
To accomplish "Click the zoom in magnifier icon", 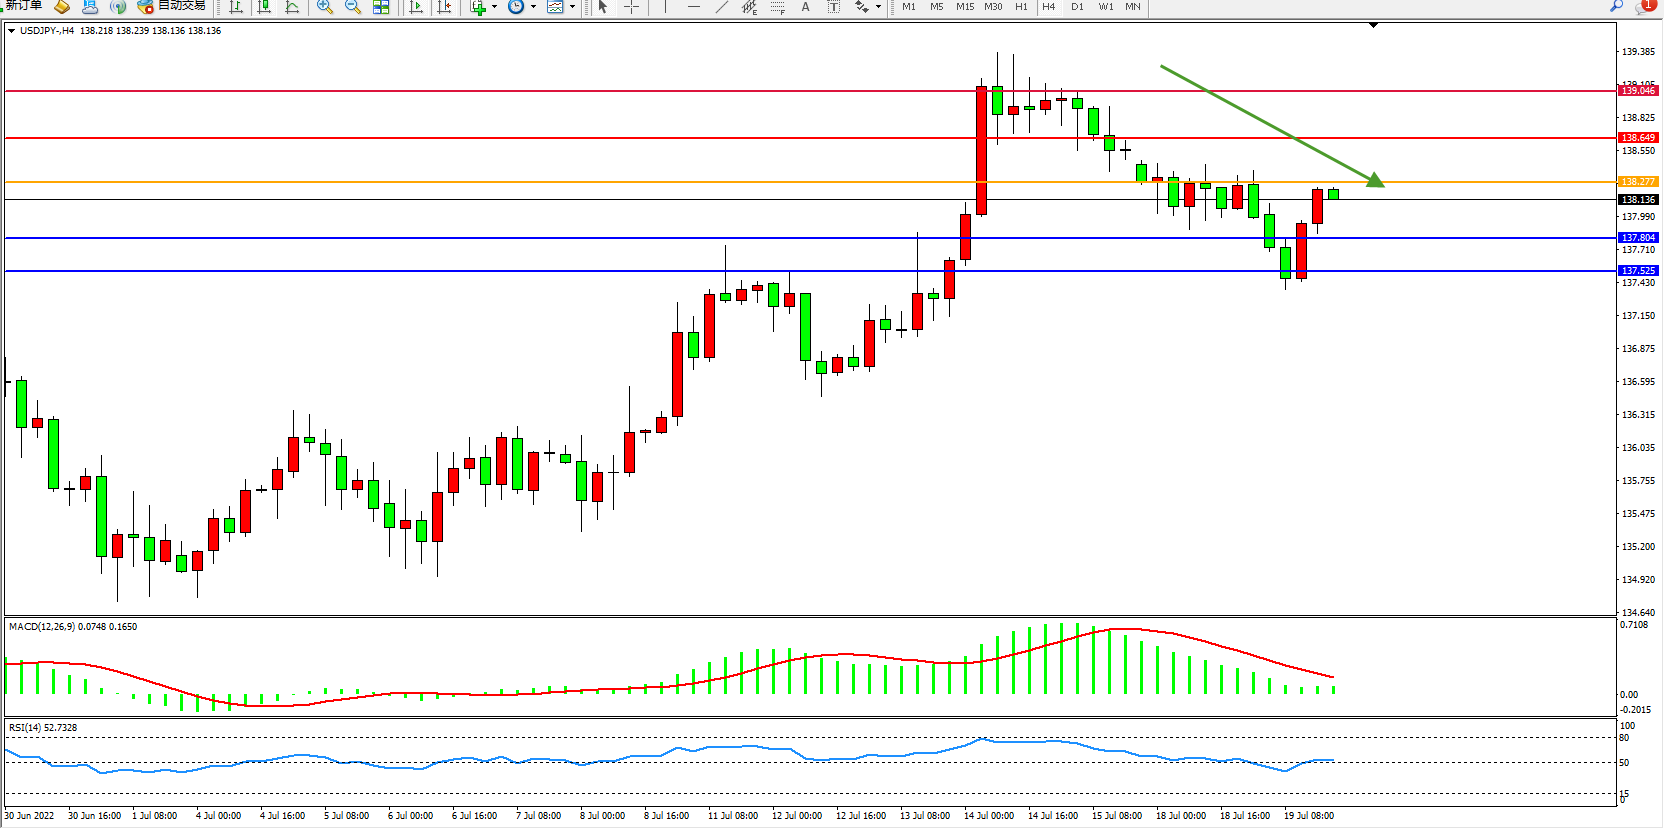I will (325, 7).
